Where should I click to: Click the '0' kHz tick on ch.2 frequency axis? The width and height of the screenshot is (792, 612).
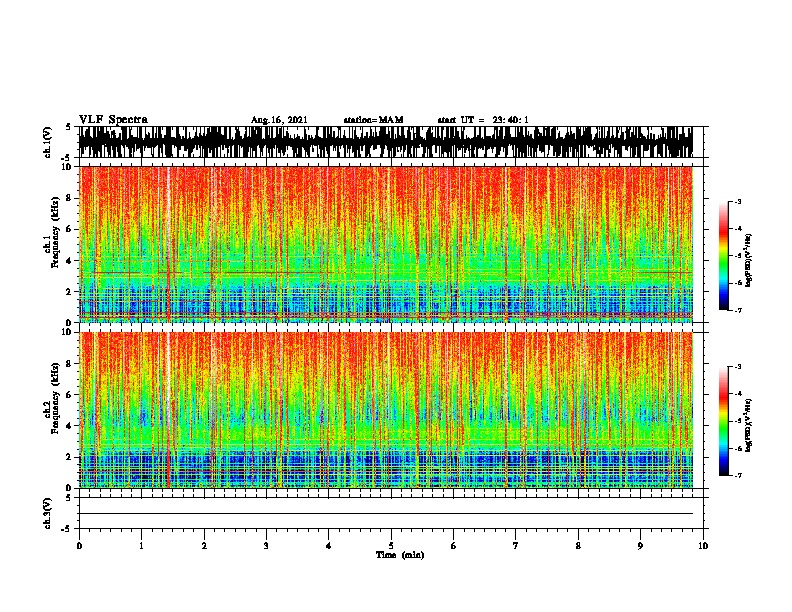(70, 488)
